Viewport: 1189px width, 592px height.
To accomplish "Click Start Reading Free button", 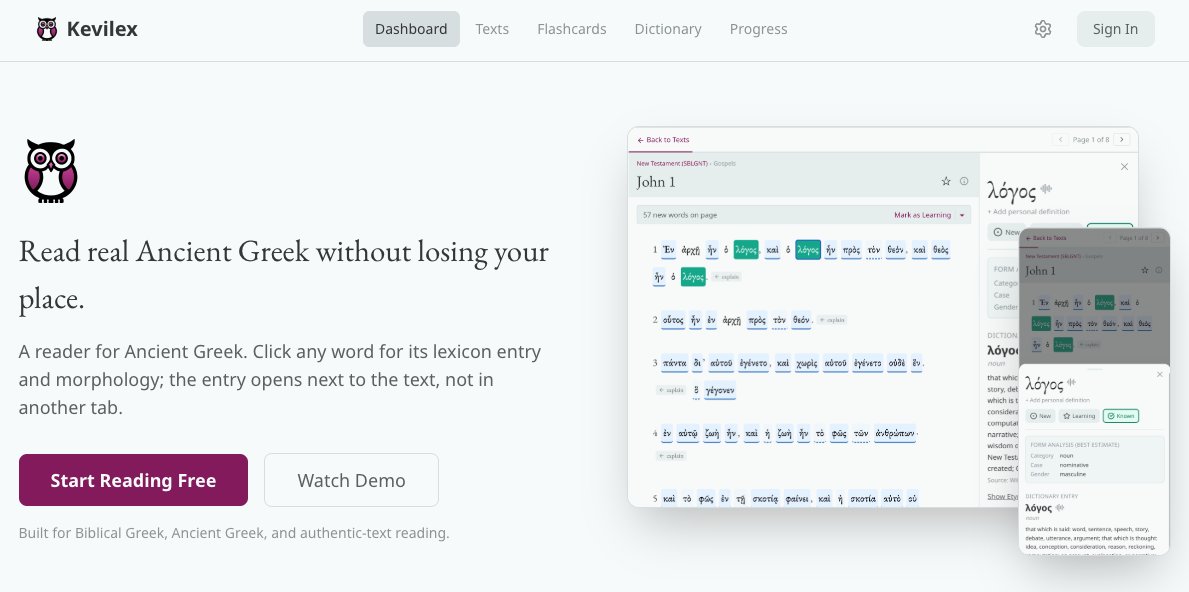I will 133,480.
